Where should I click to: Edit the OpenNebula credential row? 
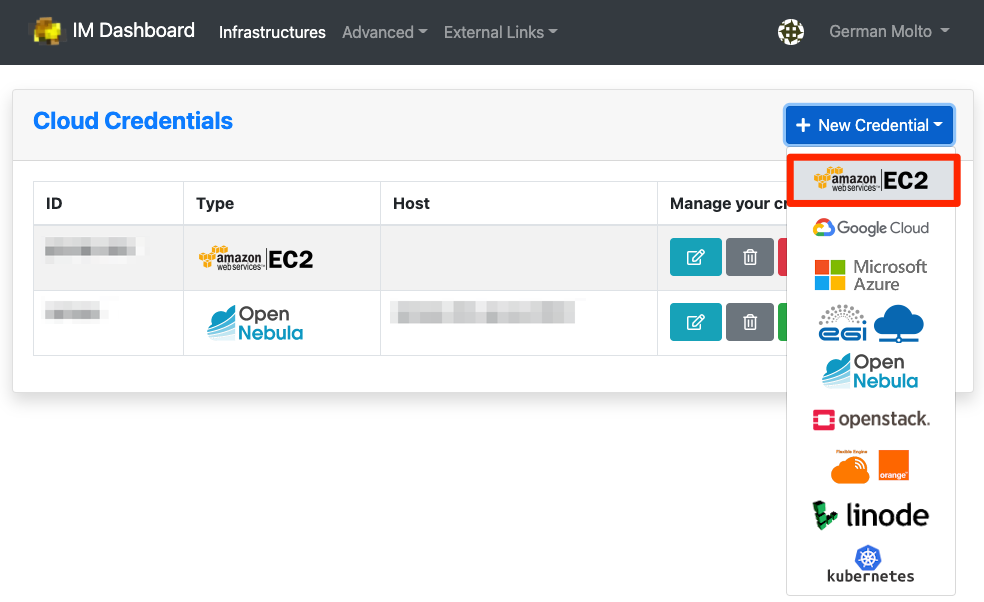[695, 322]
